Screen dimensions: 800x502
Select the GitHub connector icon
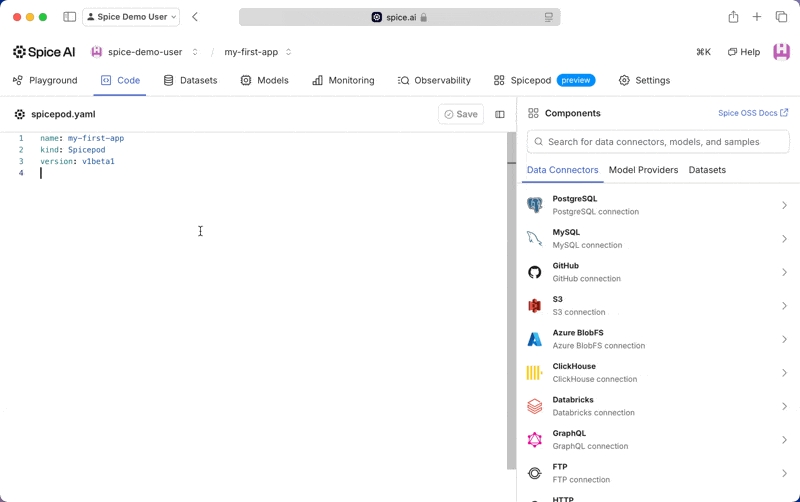pos(535,272)
